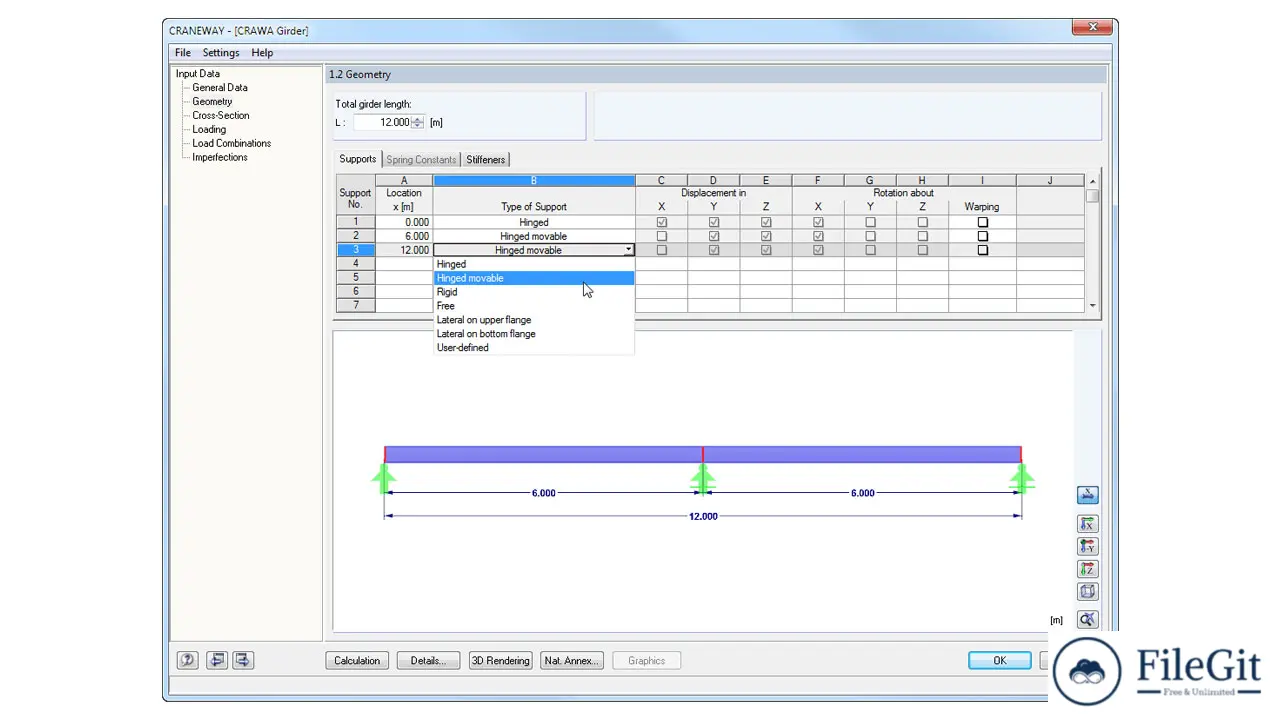This screenshot has height=720, width=1280.
Task: Open the Details... dialog
Action: [x=428, y=660]
